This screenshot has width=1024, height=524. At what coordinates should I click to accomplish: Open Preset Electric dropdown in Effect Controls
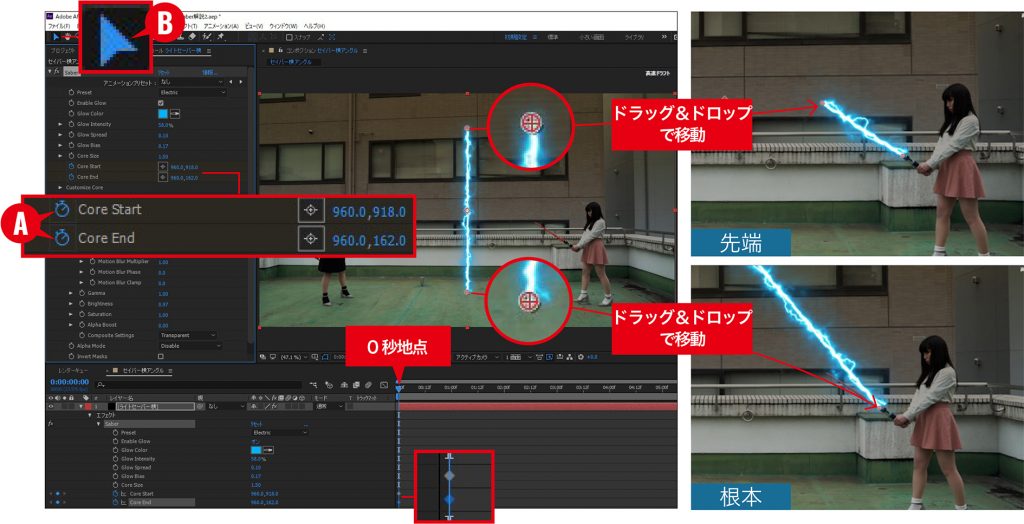(x=193, y=93)
